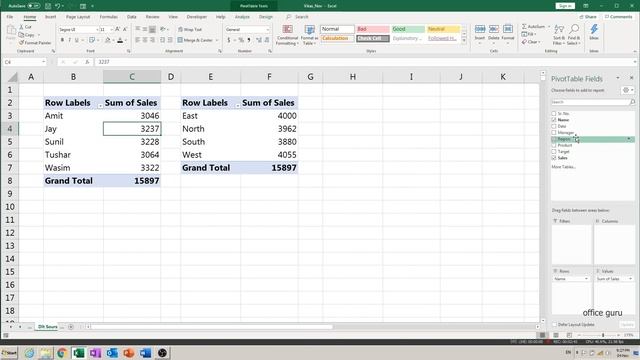Viewport: 640px width, 360px height.
Task: Open Row Labels filter in cell E2
Action: (237, 106)
